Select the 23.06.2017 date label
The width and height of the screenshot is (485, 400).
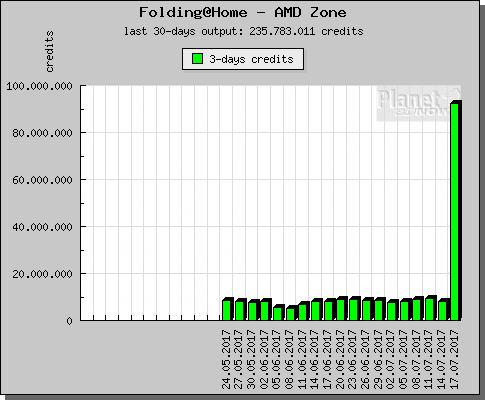[353, 359]
